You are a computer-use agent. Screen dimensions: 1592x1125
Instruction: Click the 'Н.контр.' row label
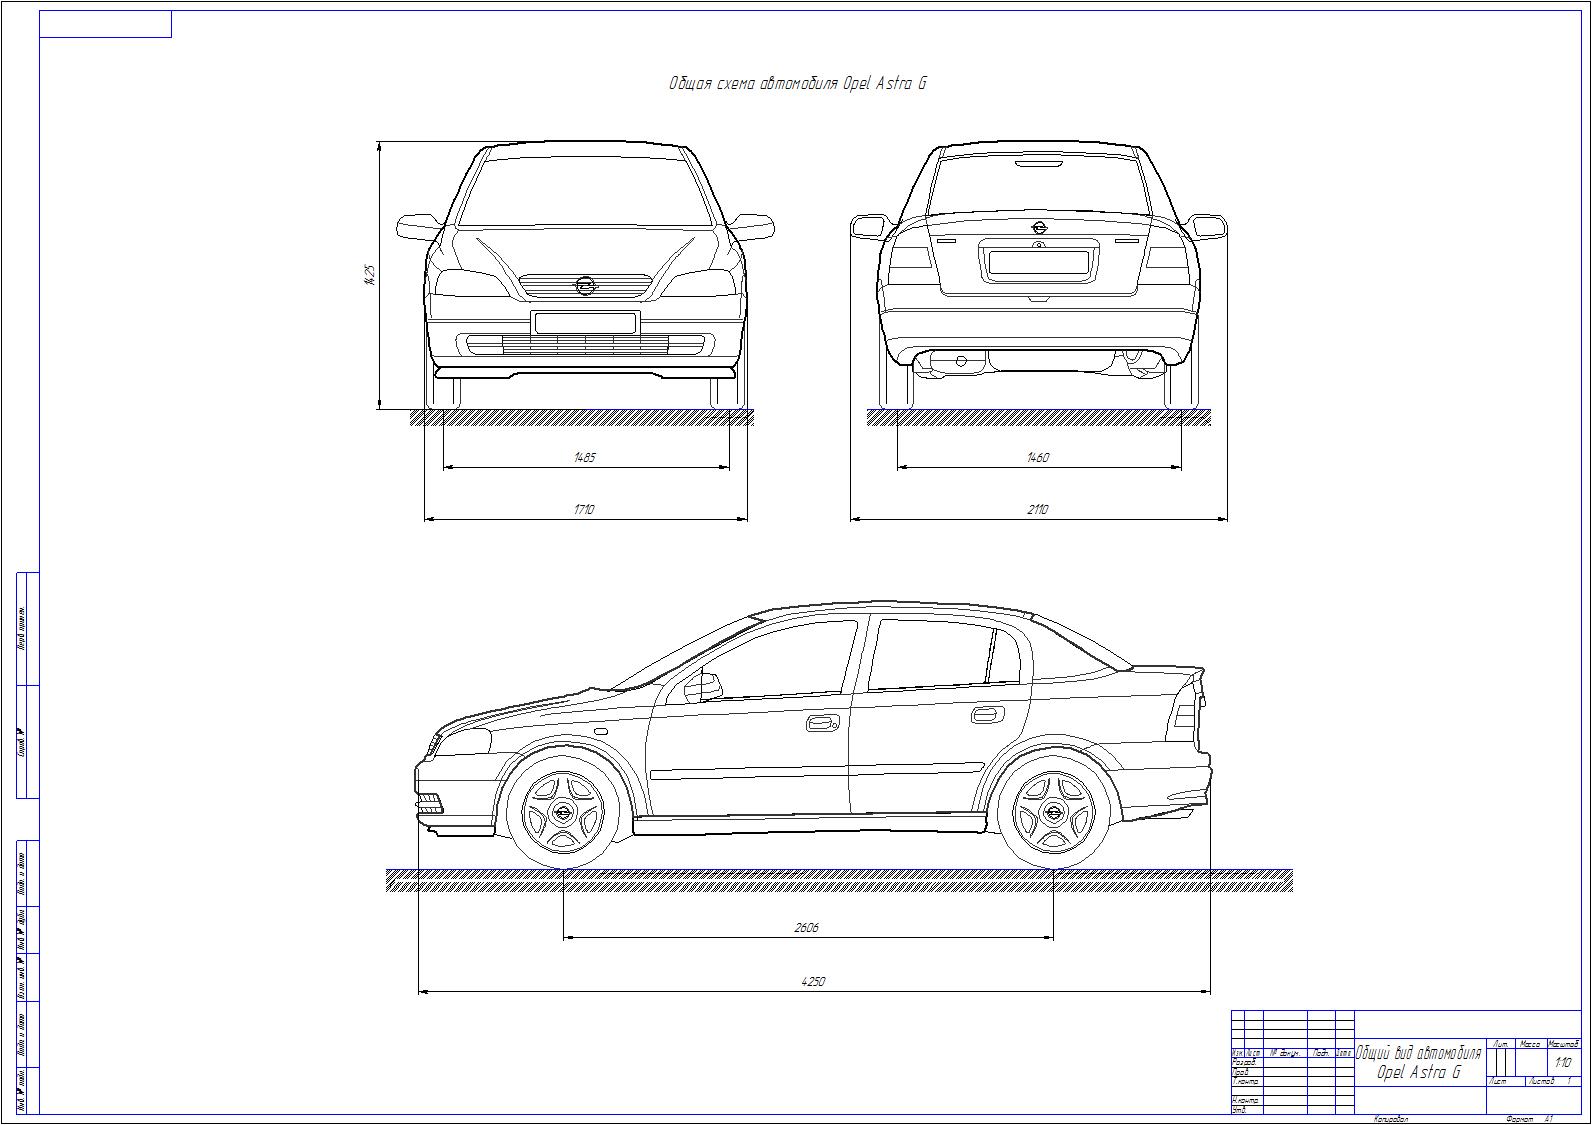tap(1246, 1100)
